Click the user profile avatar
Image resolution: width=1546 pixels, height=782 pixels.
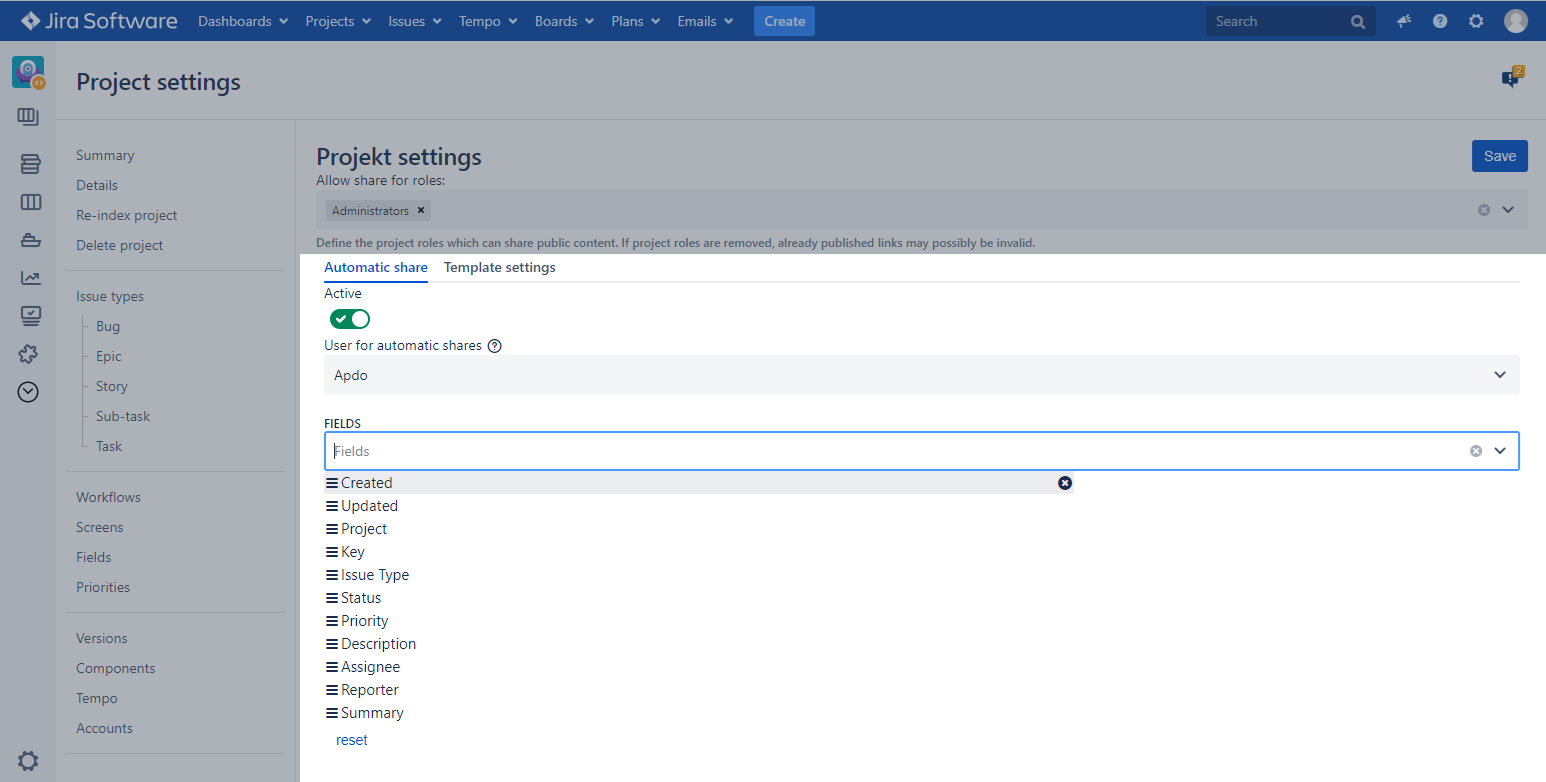tap(1516, 21)
